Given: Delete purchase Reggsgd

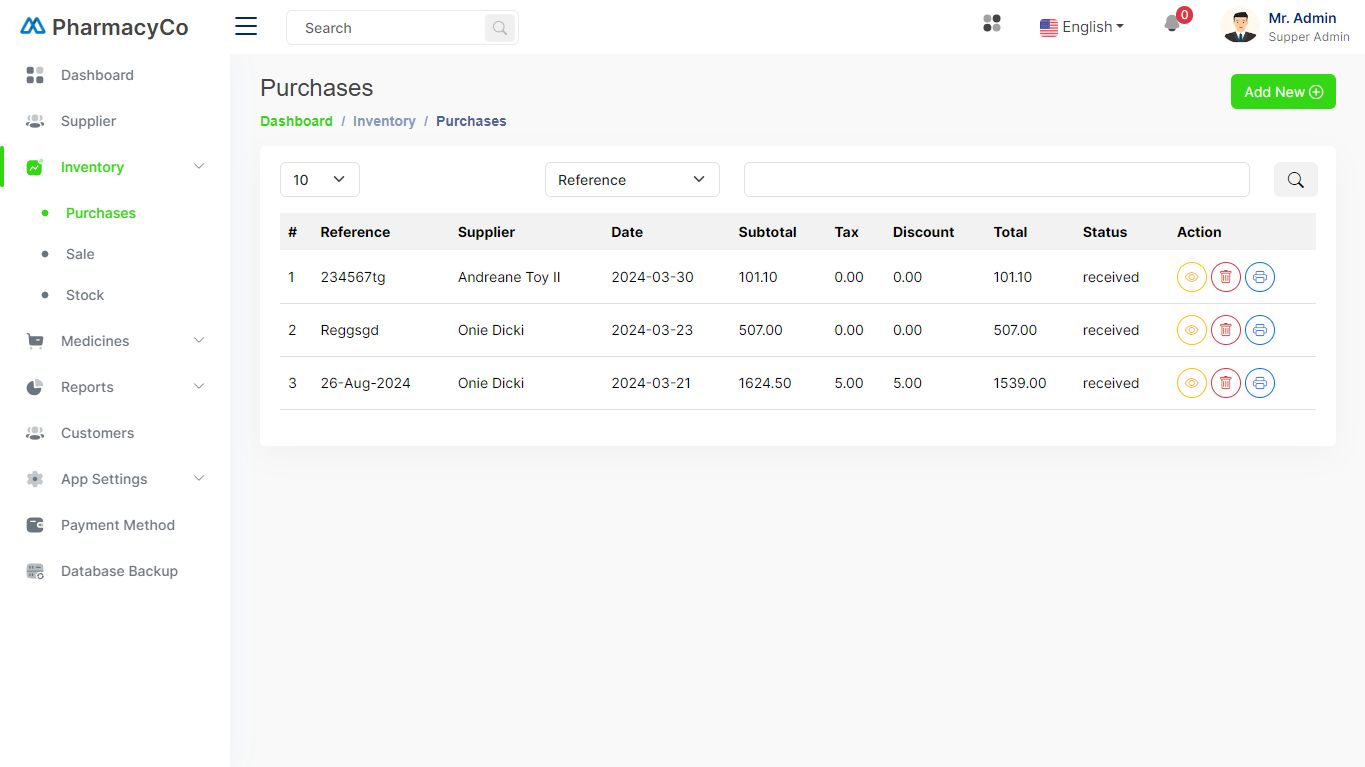Looking at the screenshot, I should click(1226, 330).
